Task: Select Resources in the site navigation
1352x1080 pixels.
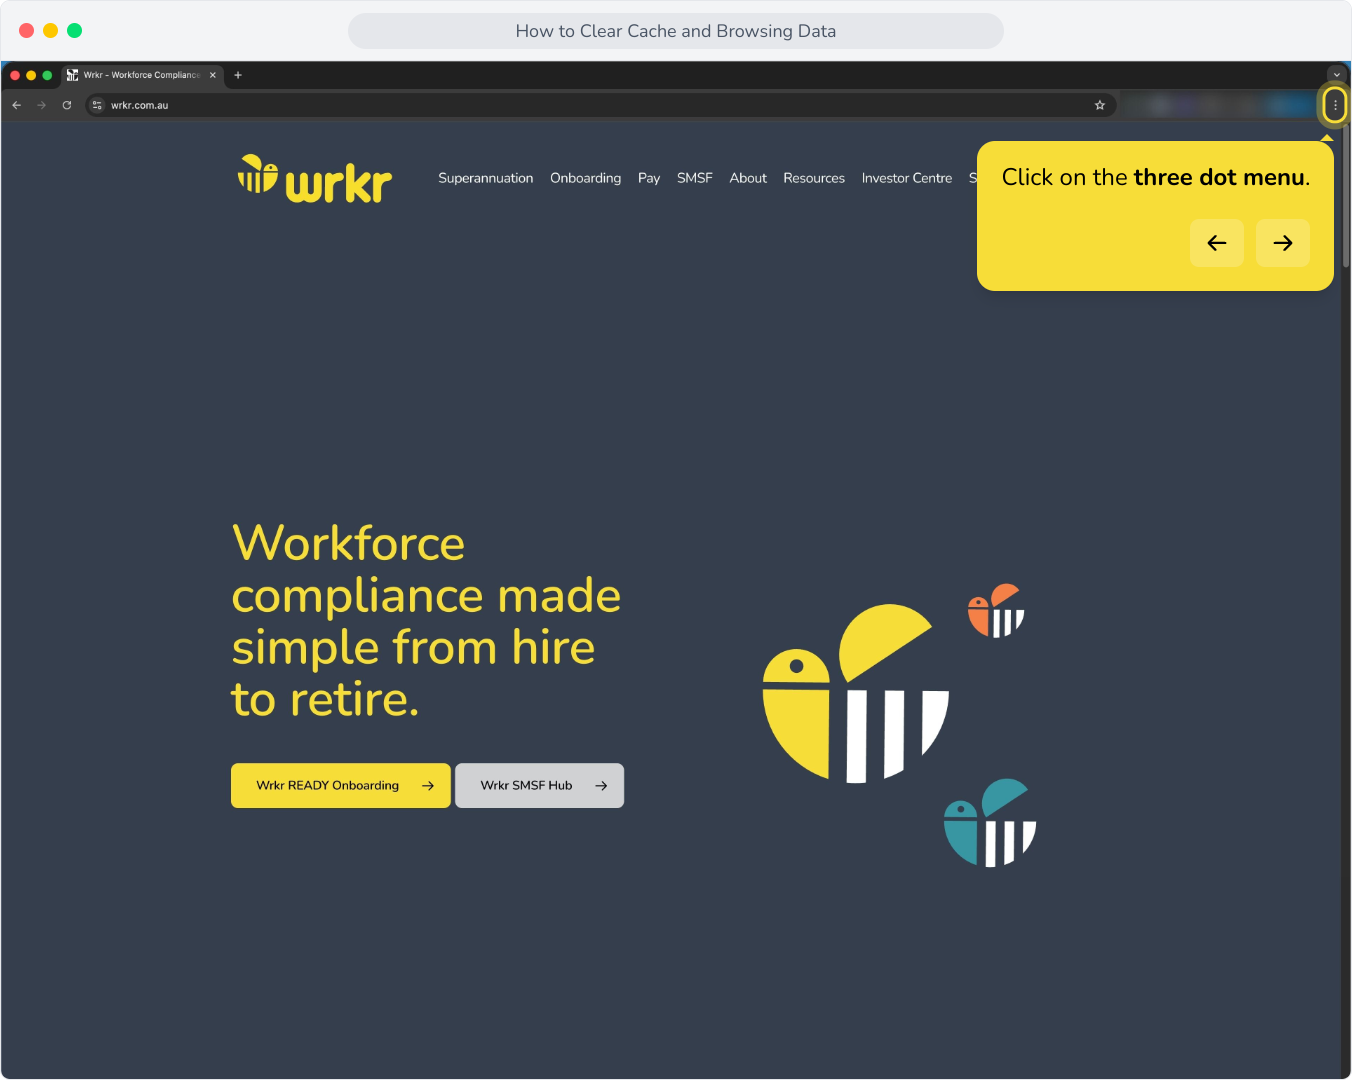Action: click(x=814, y=178)
